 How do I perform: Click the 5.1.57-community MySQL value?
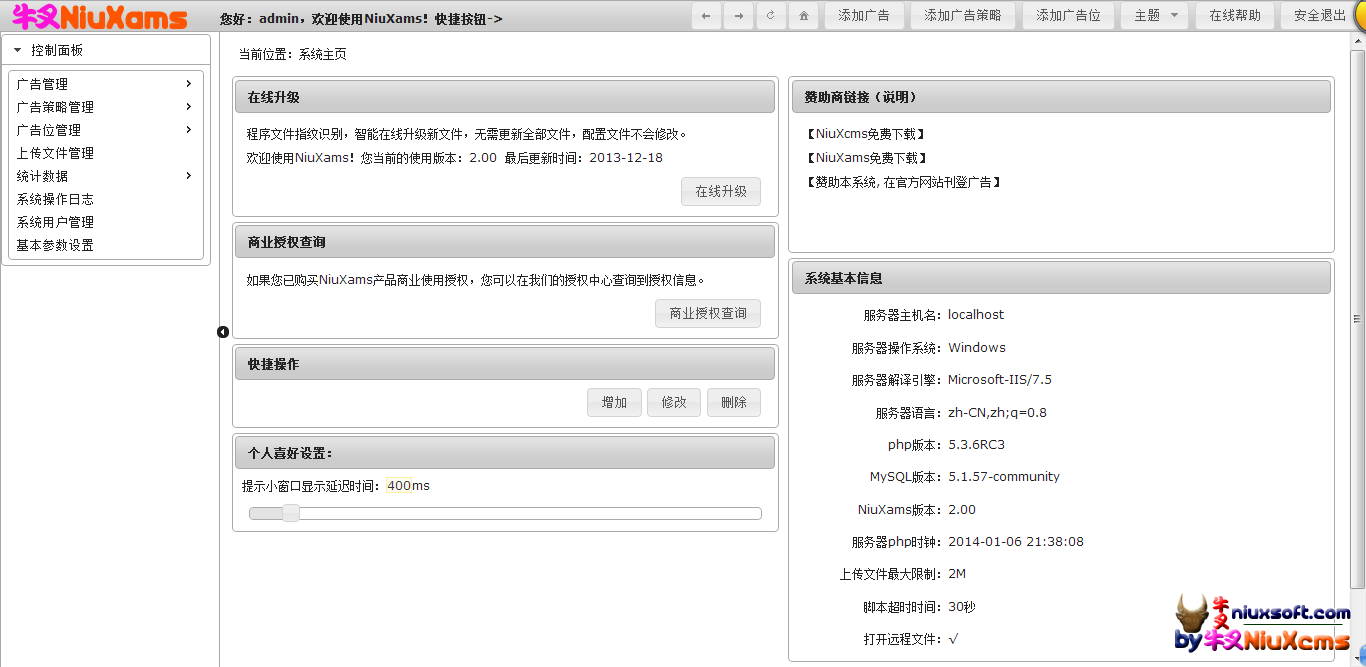[1004, 477]
